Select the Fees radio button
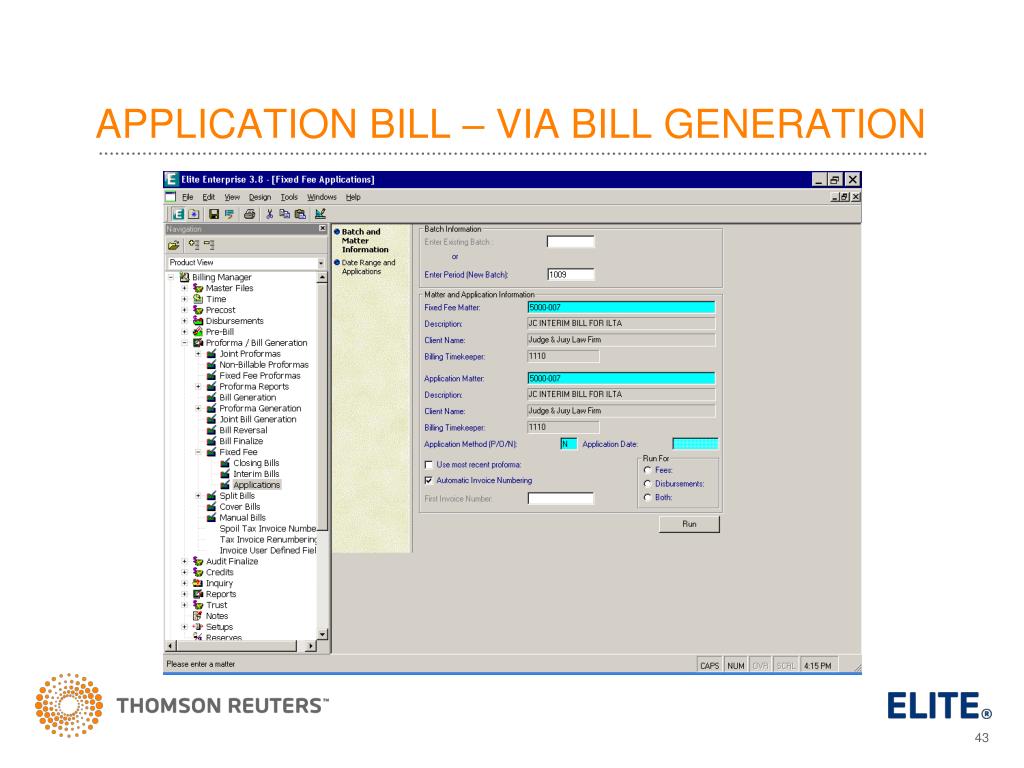This screenshot has width=1024, height=768. point(648,470)
